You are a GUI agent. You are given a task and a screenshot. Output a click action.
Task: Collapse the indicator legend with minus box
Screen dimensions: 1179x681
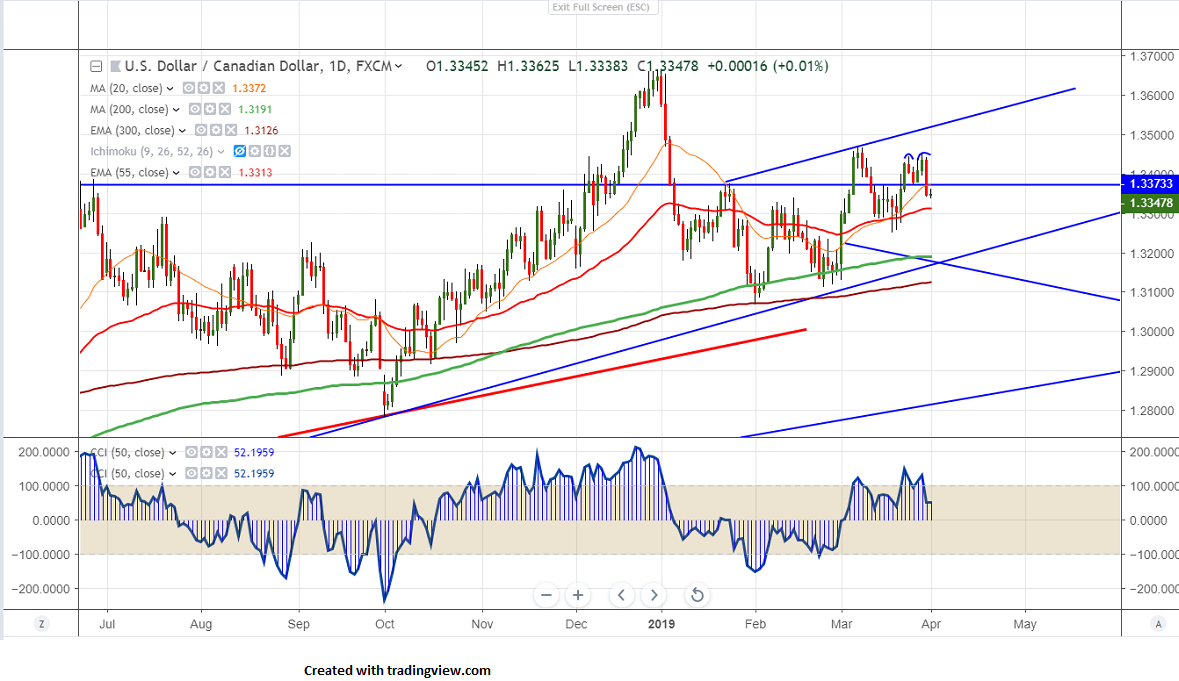(x=96, y=66)
